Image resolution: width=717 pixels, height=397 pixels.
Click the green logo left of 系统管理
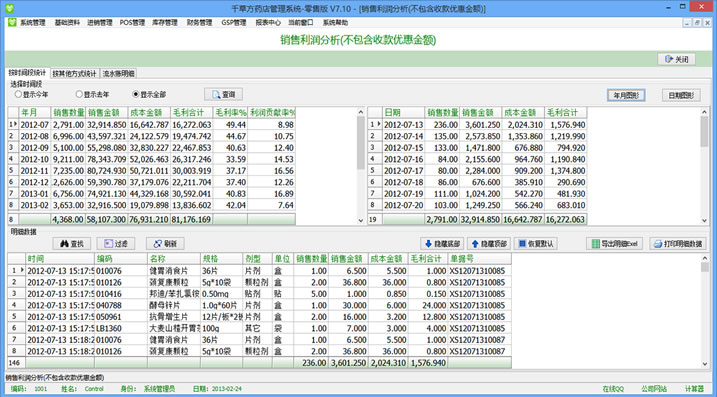12,22
